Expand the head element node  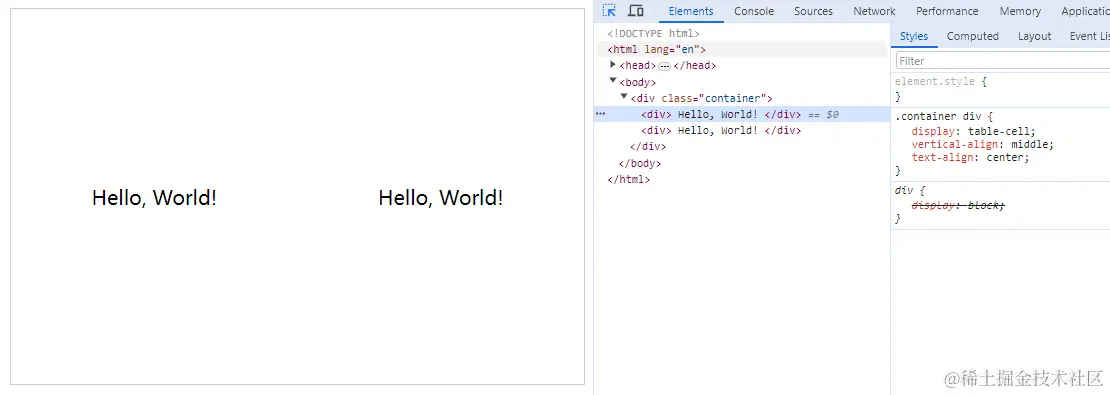coord(613,64)
